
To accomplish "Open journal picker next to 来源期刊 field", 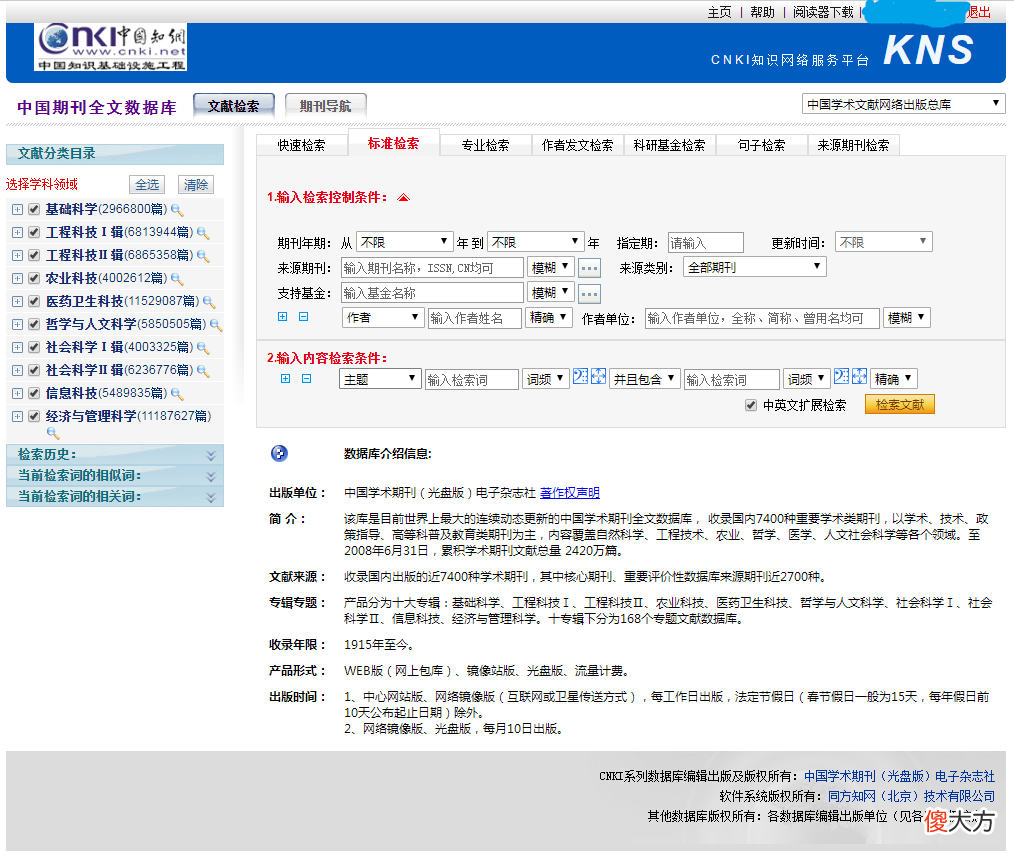I will coord(589,268).
